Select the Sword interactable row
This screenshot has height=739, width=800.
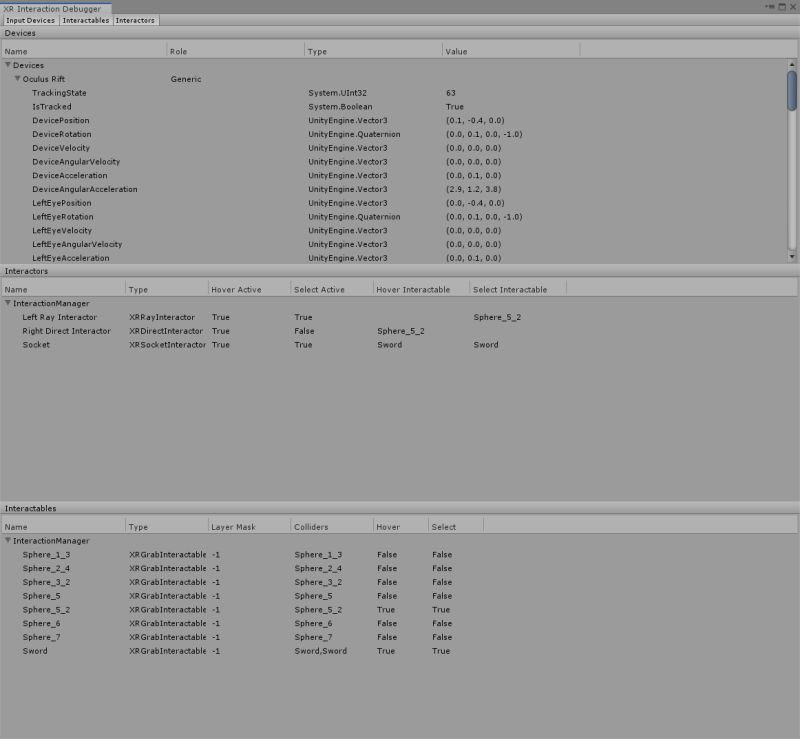(35, 650)
